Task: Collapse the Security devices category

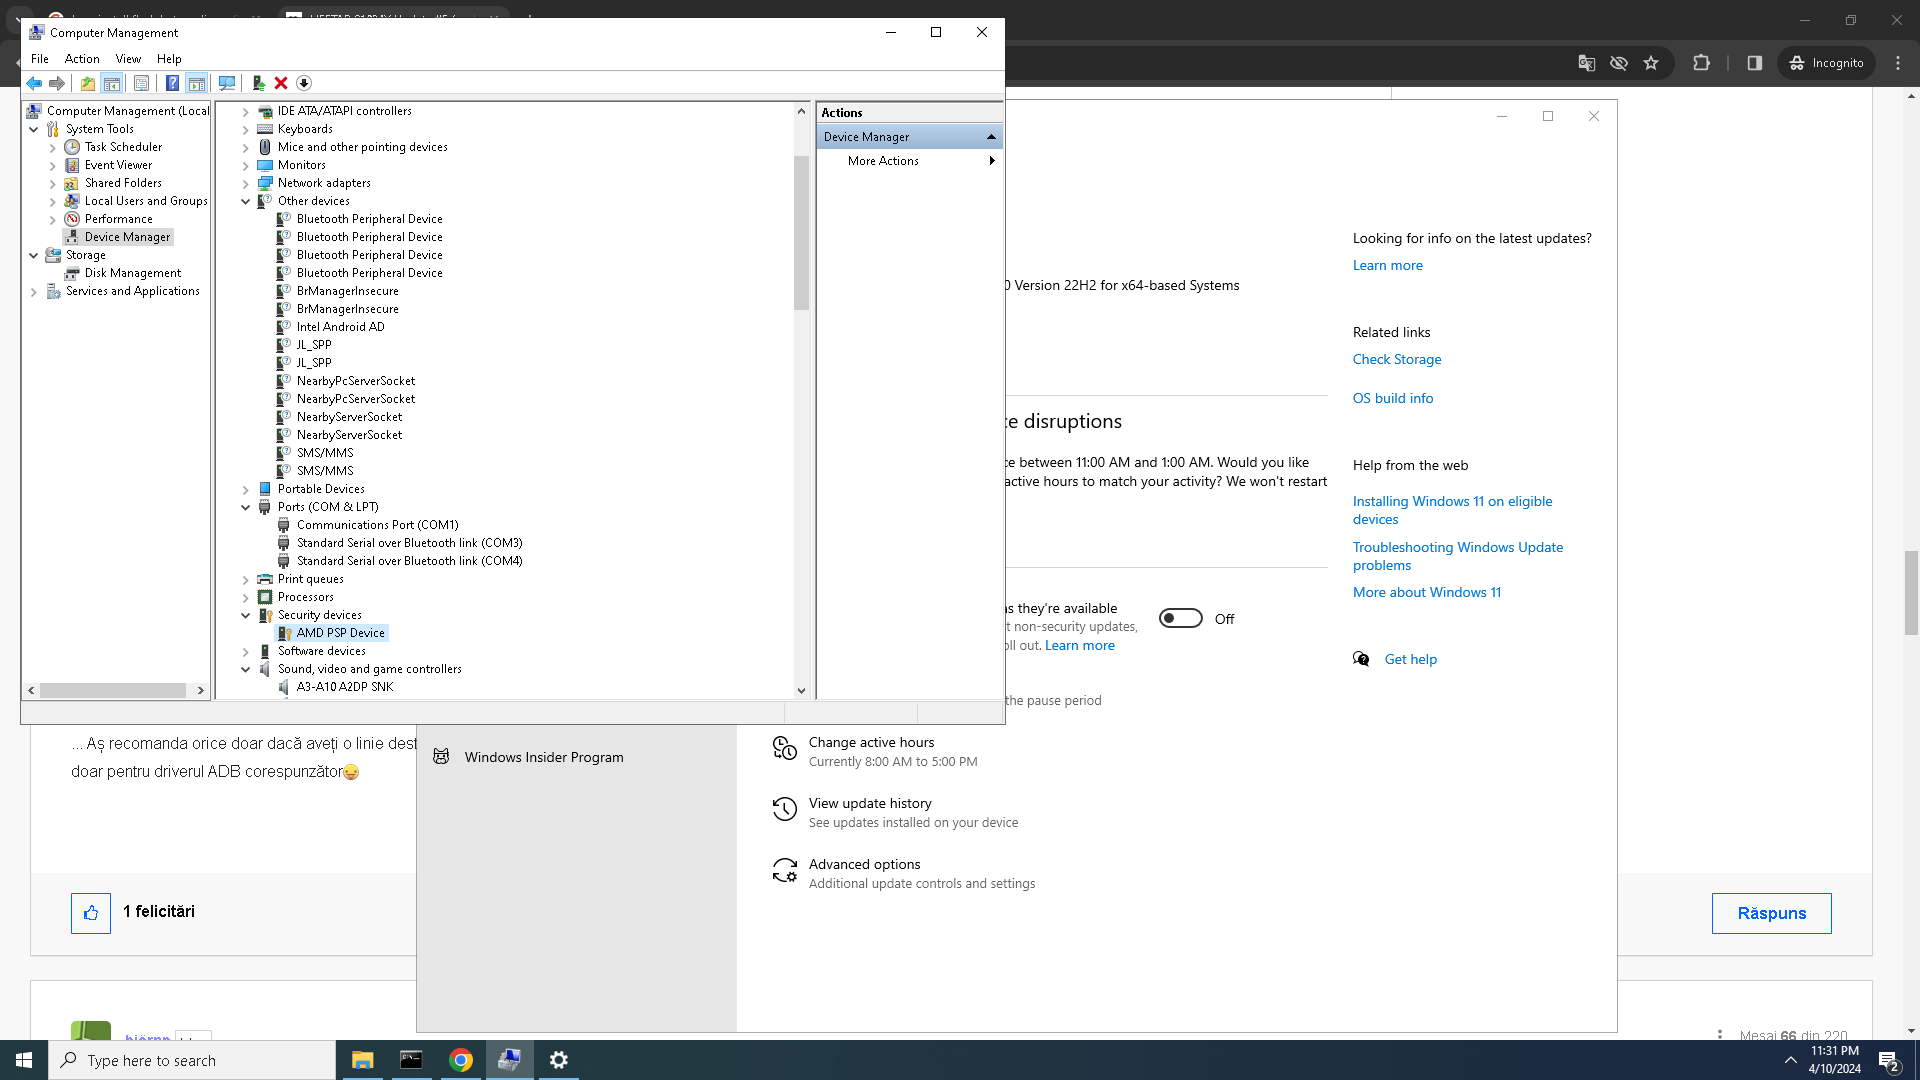Action: [x=246, y=615]
